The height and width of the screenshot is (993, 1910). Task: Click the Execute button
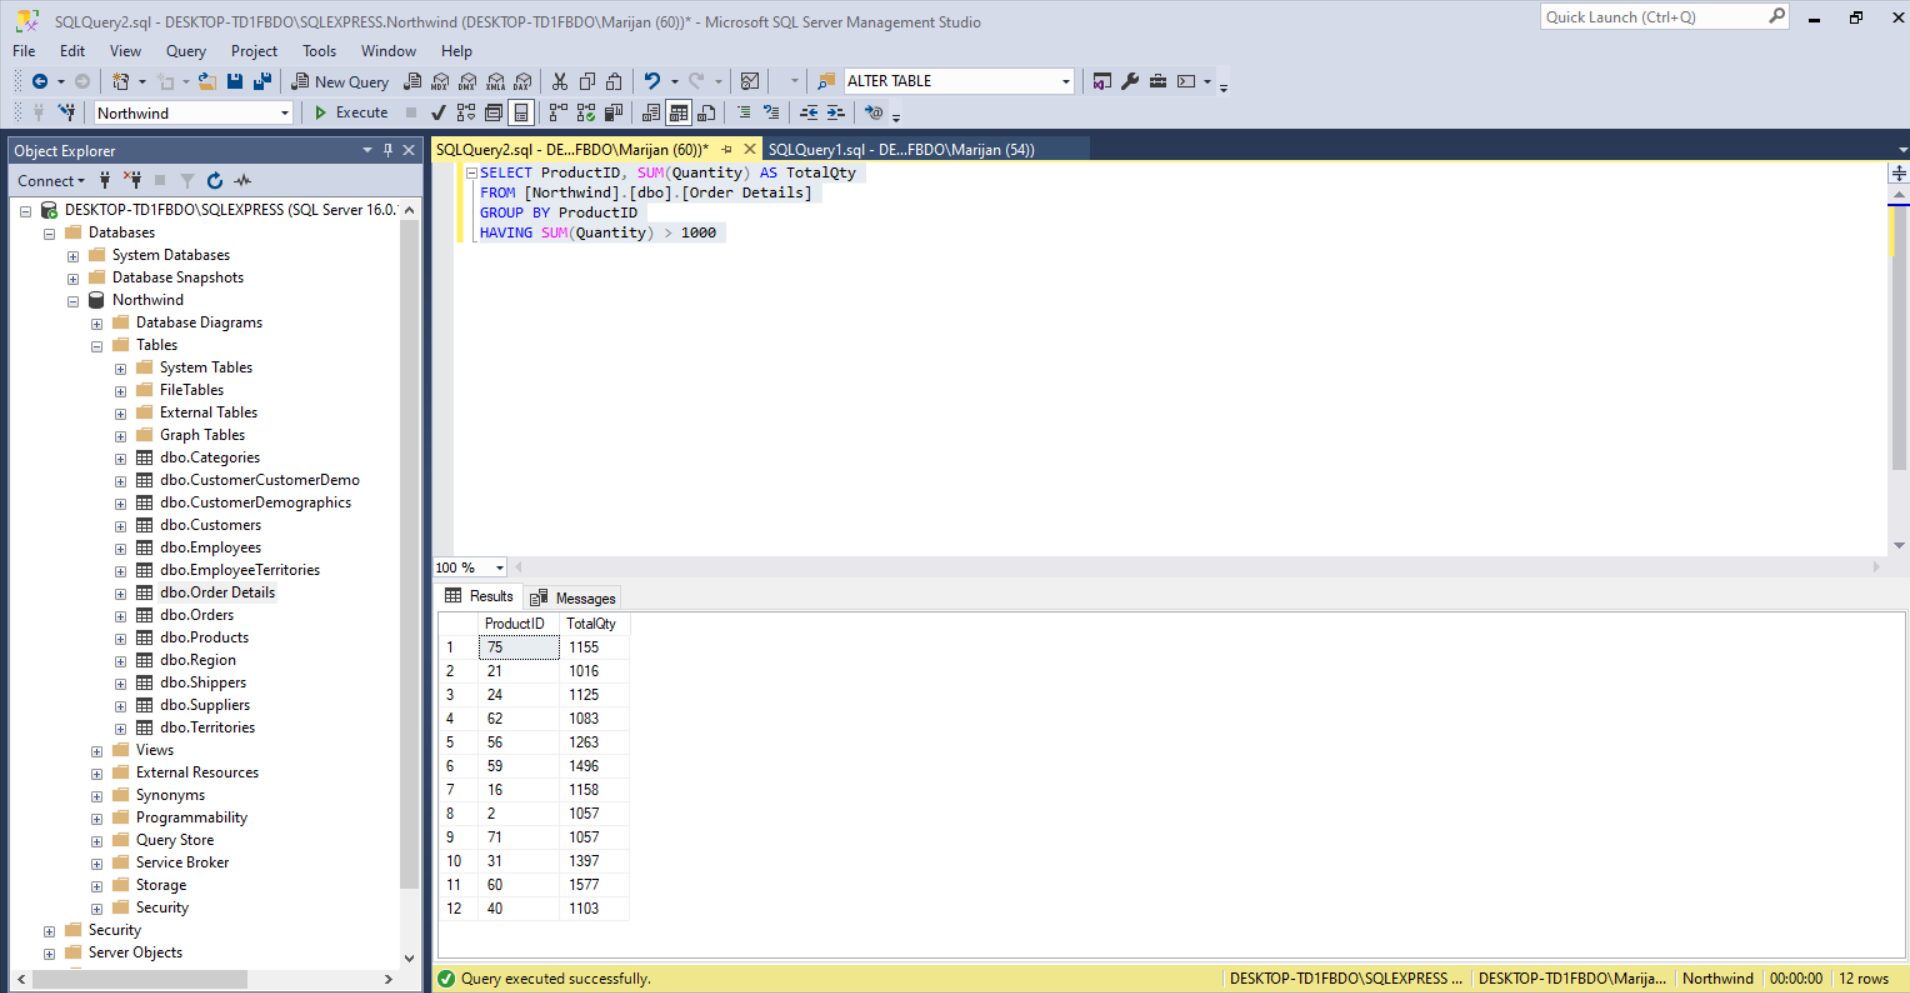point(351,113)
